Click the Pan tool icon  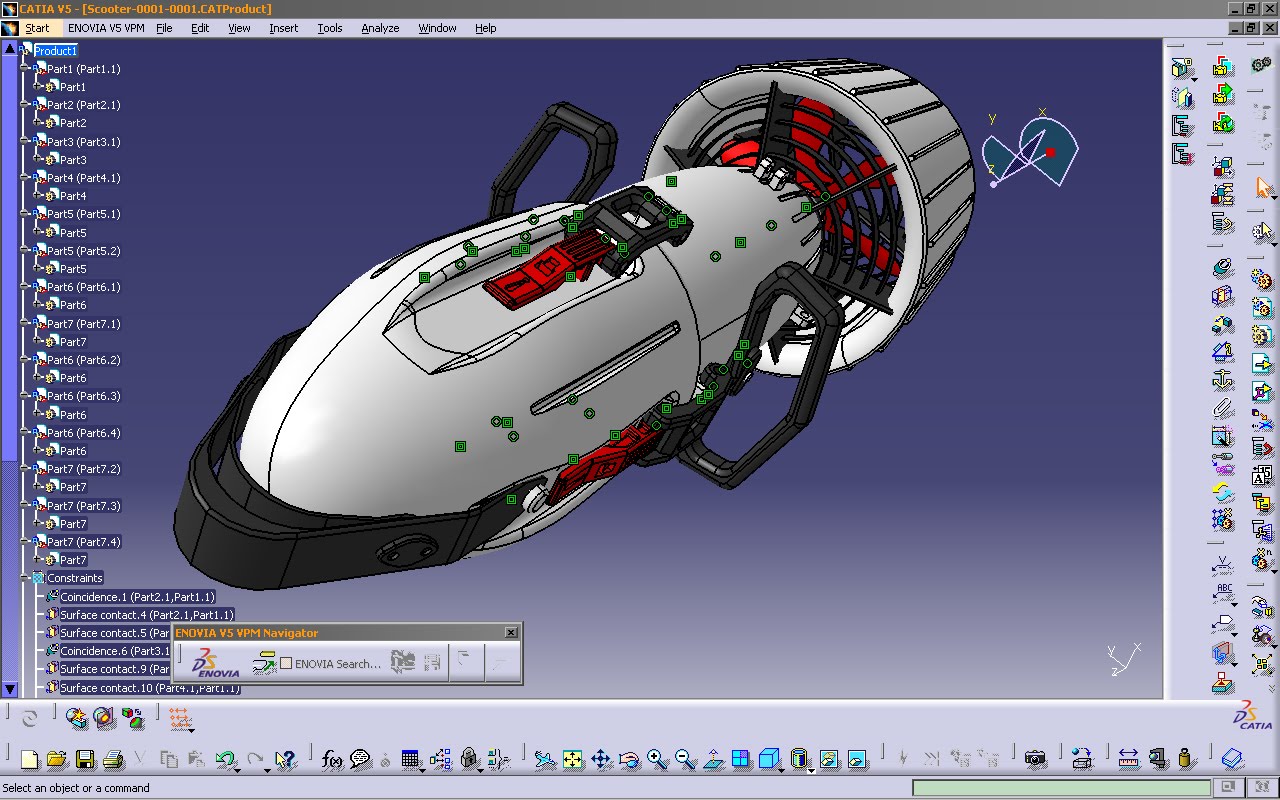[602, 760]
